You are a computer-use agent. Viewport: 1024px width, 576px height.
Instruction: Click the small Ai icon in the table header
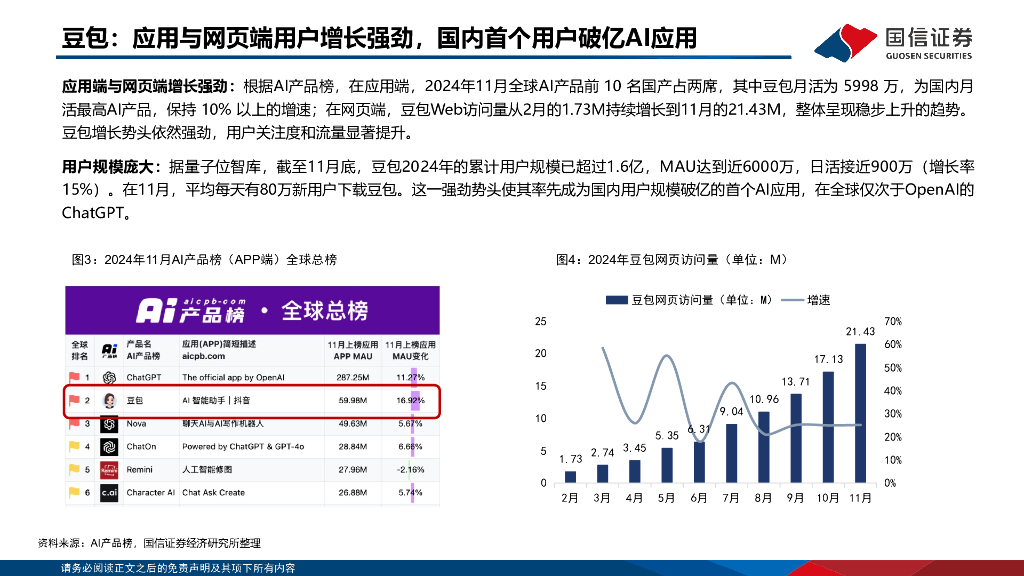point(109,351)
